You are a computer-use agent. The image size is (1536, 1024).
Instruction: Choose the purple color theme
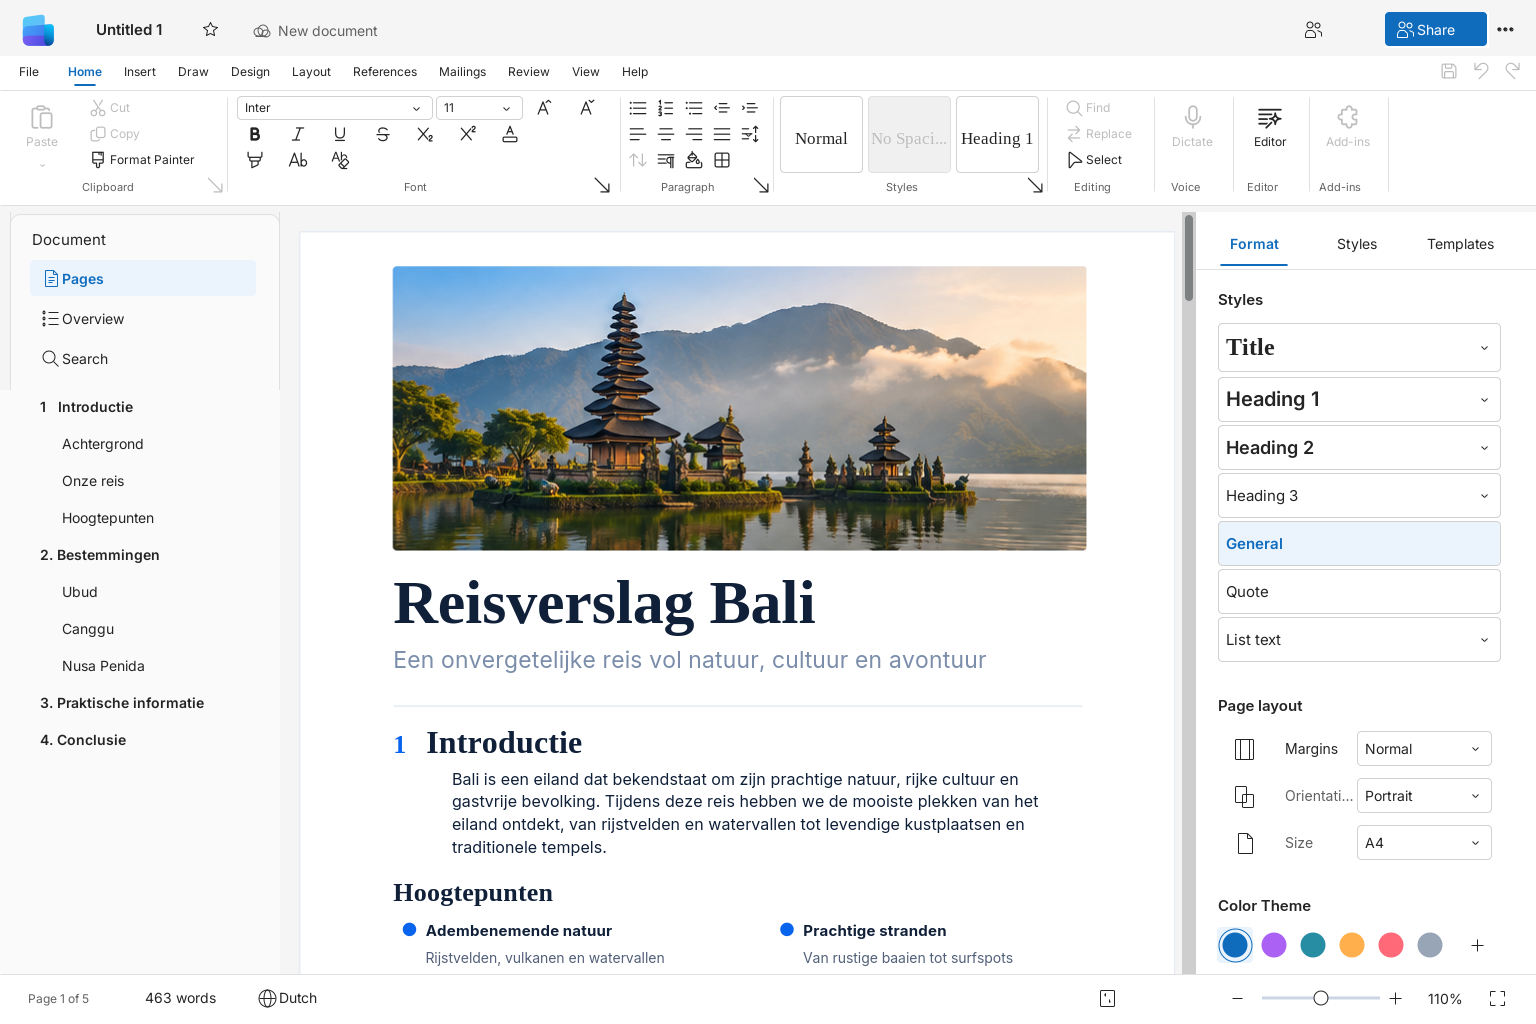1274,945
